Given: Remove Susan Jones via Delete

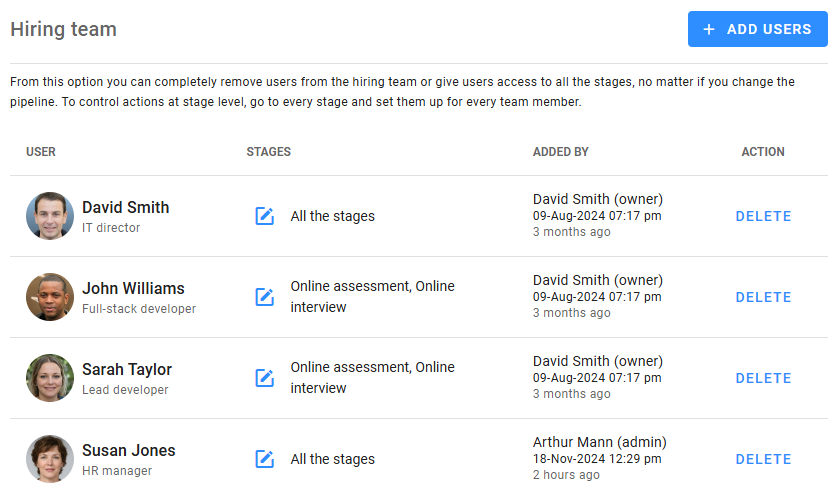Looking at the screenshot, I should (763, 459).
